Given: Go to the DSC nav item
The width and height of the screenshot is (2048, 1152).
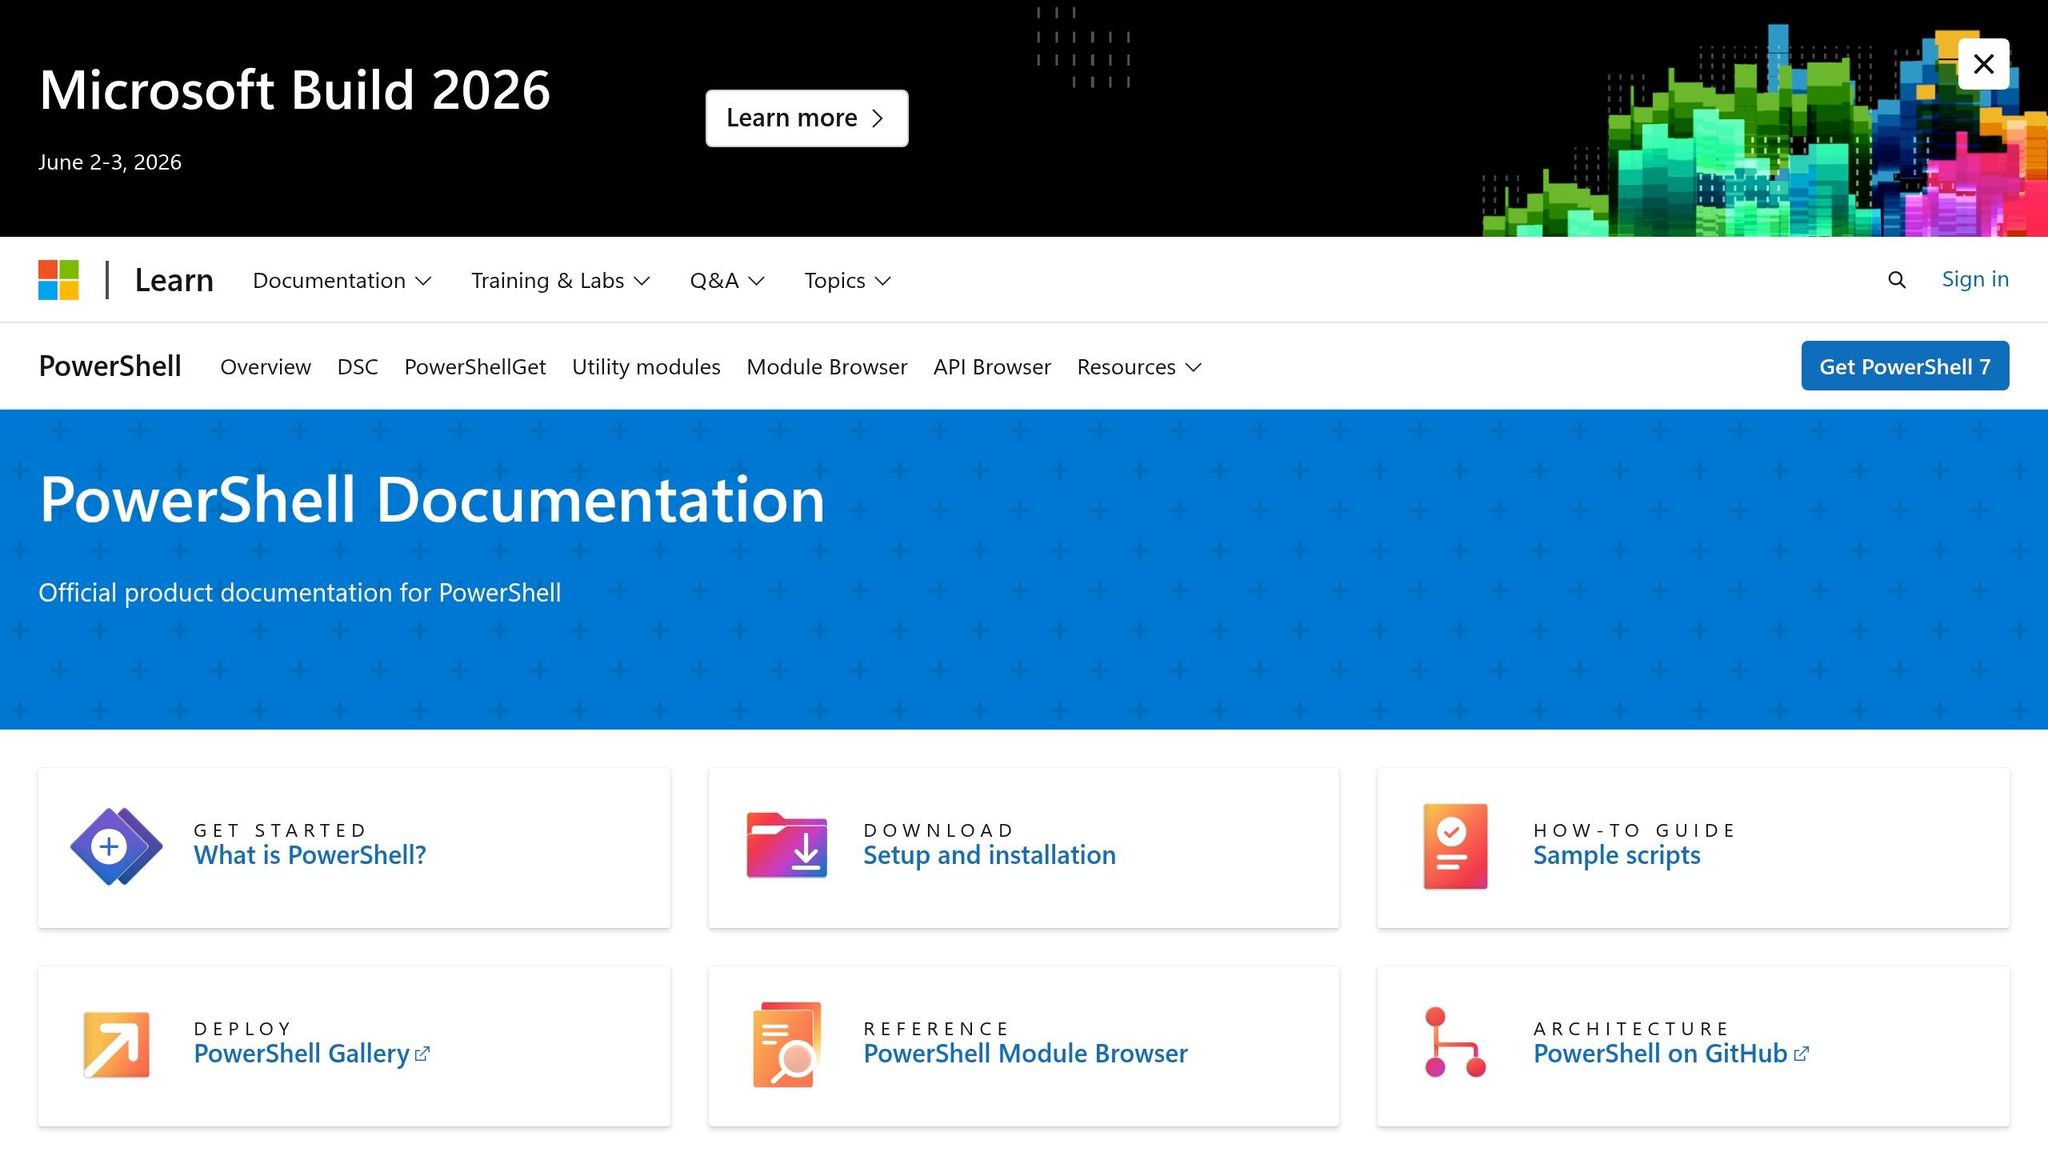Looking at the screenshot, I should [357, 367].
